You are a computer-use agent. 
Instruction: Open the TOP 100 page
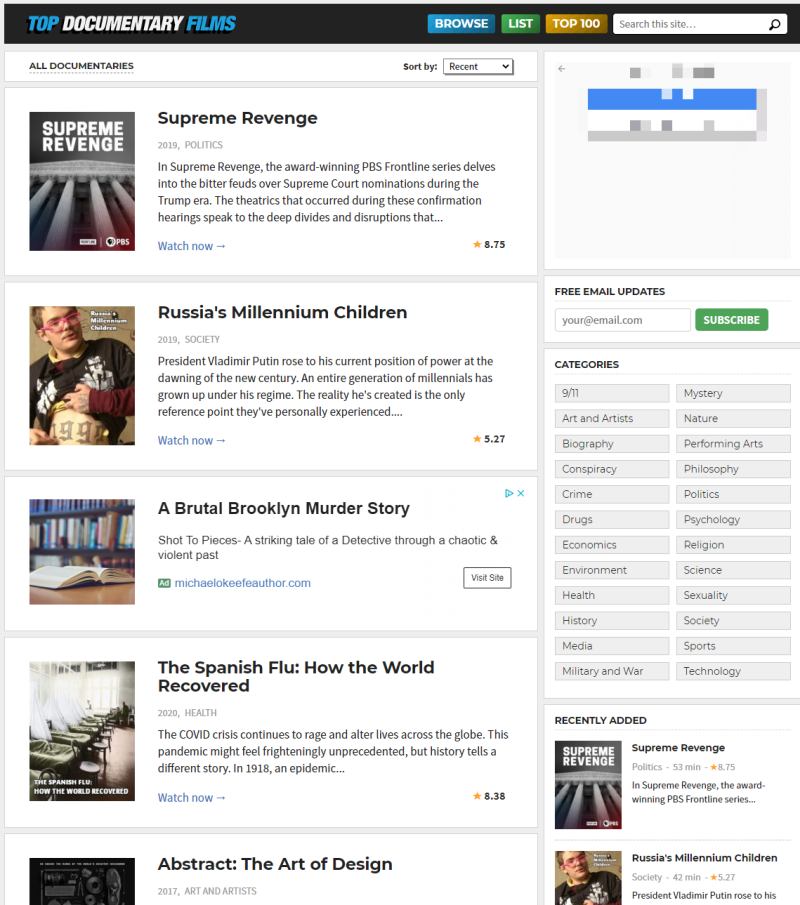click(x=576, y=24)
